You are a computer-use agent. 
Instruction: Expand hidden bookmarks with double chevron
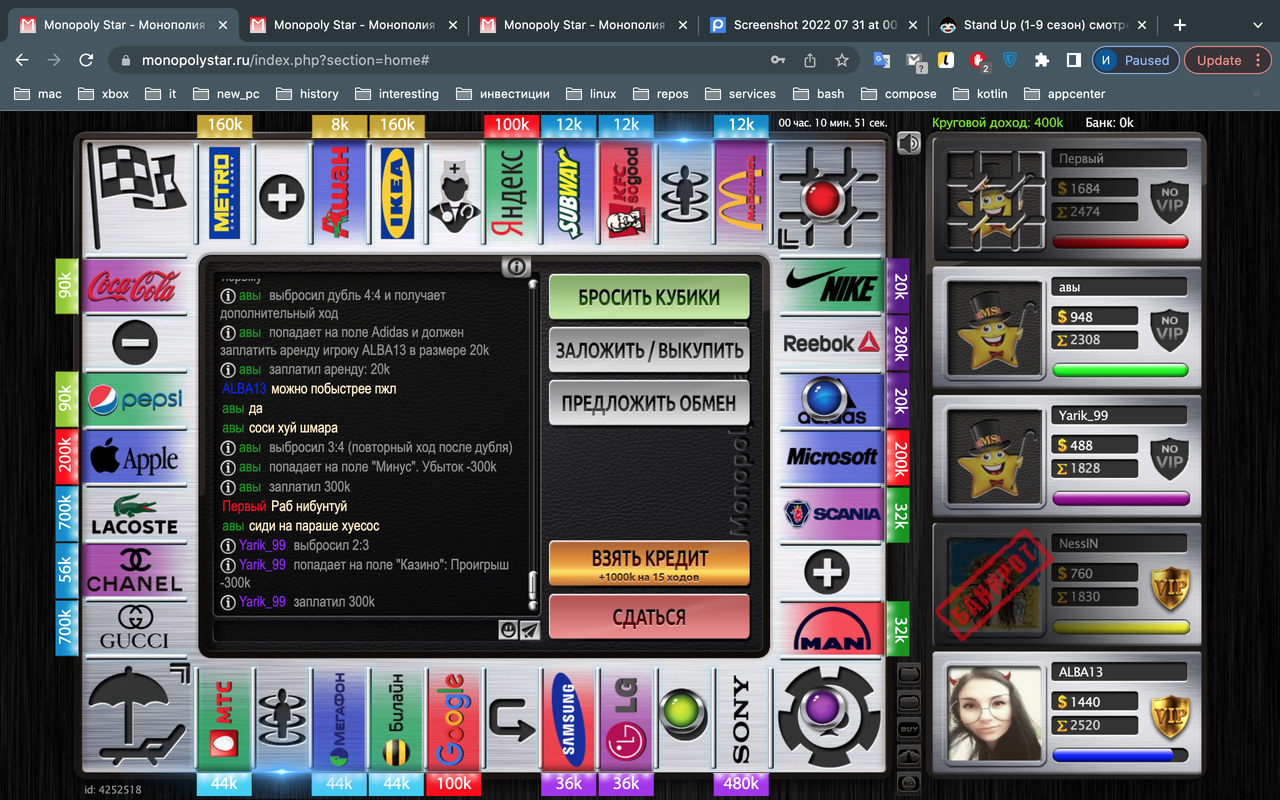point(1257,93)
